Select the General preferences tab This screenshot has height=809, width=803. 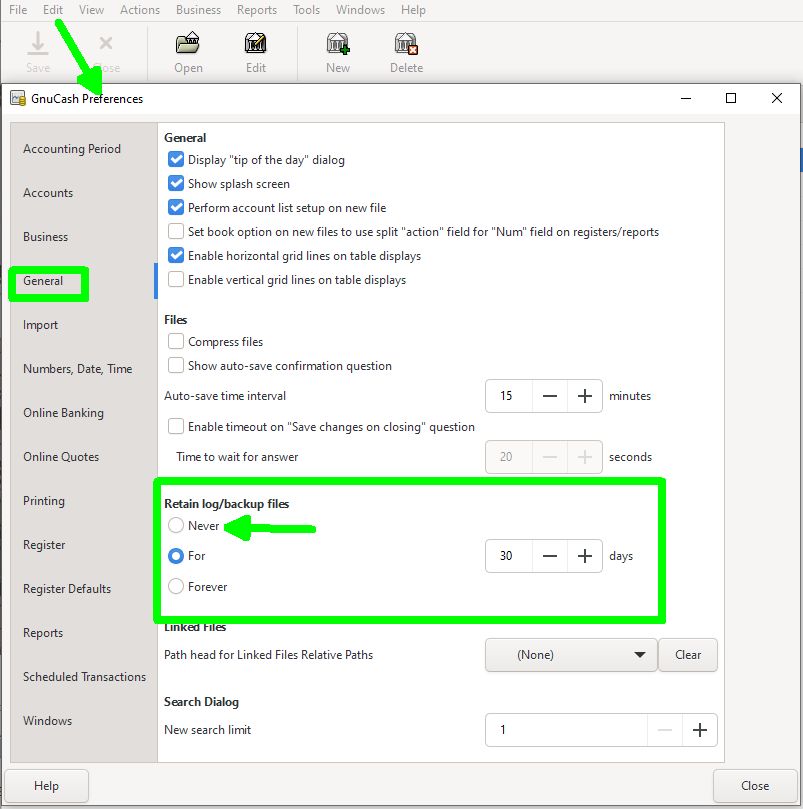[83, 281]
